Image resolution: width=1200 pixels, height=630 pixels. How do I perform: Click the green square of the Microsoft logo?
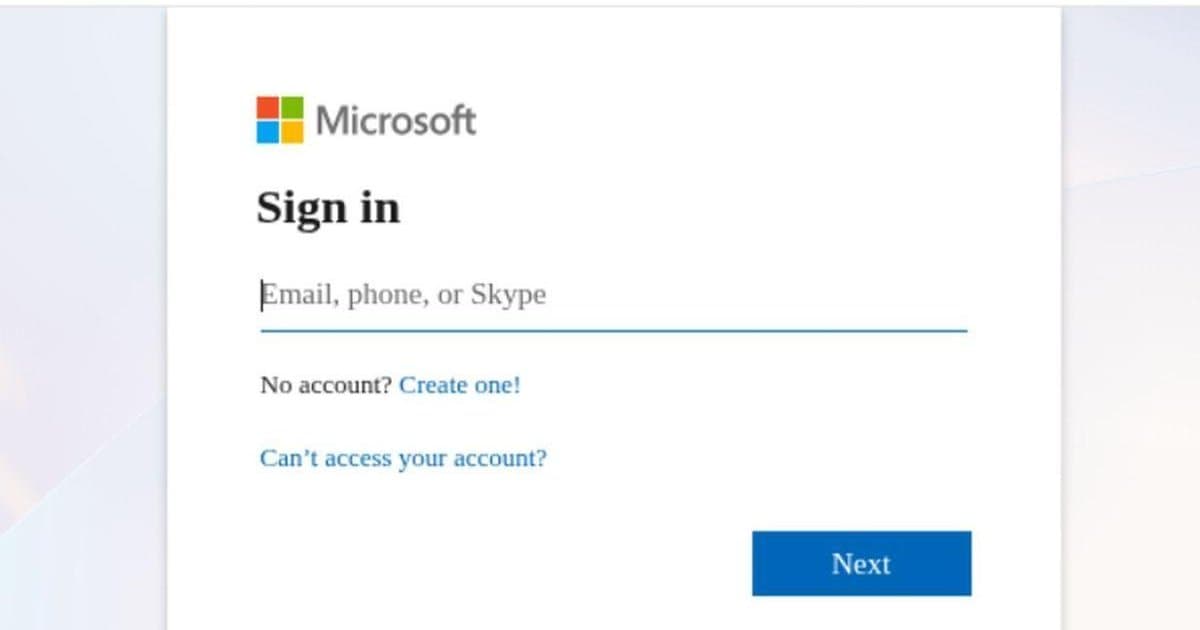point(293,107)
